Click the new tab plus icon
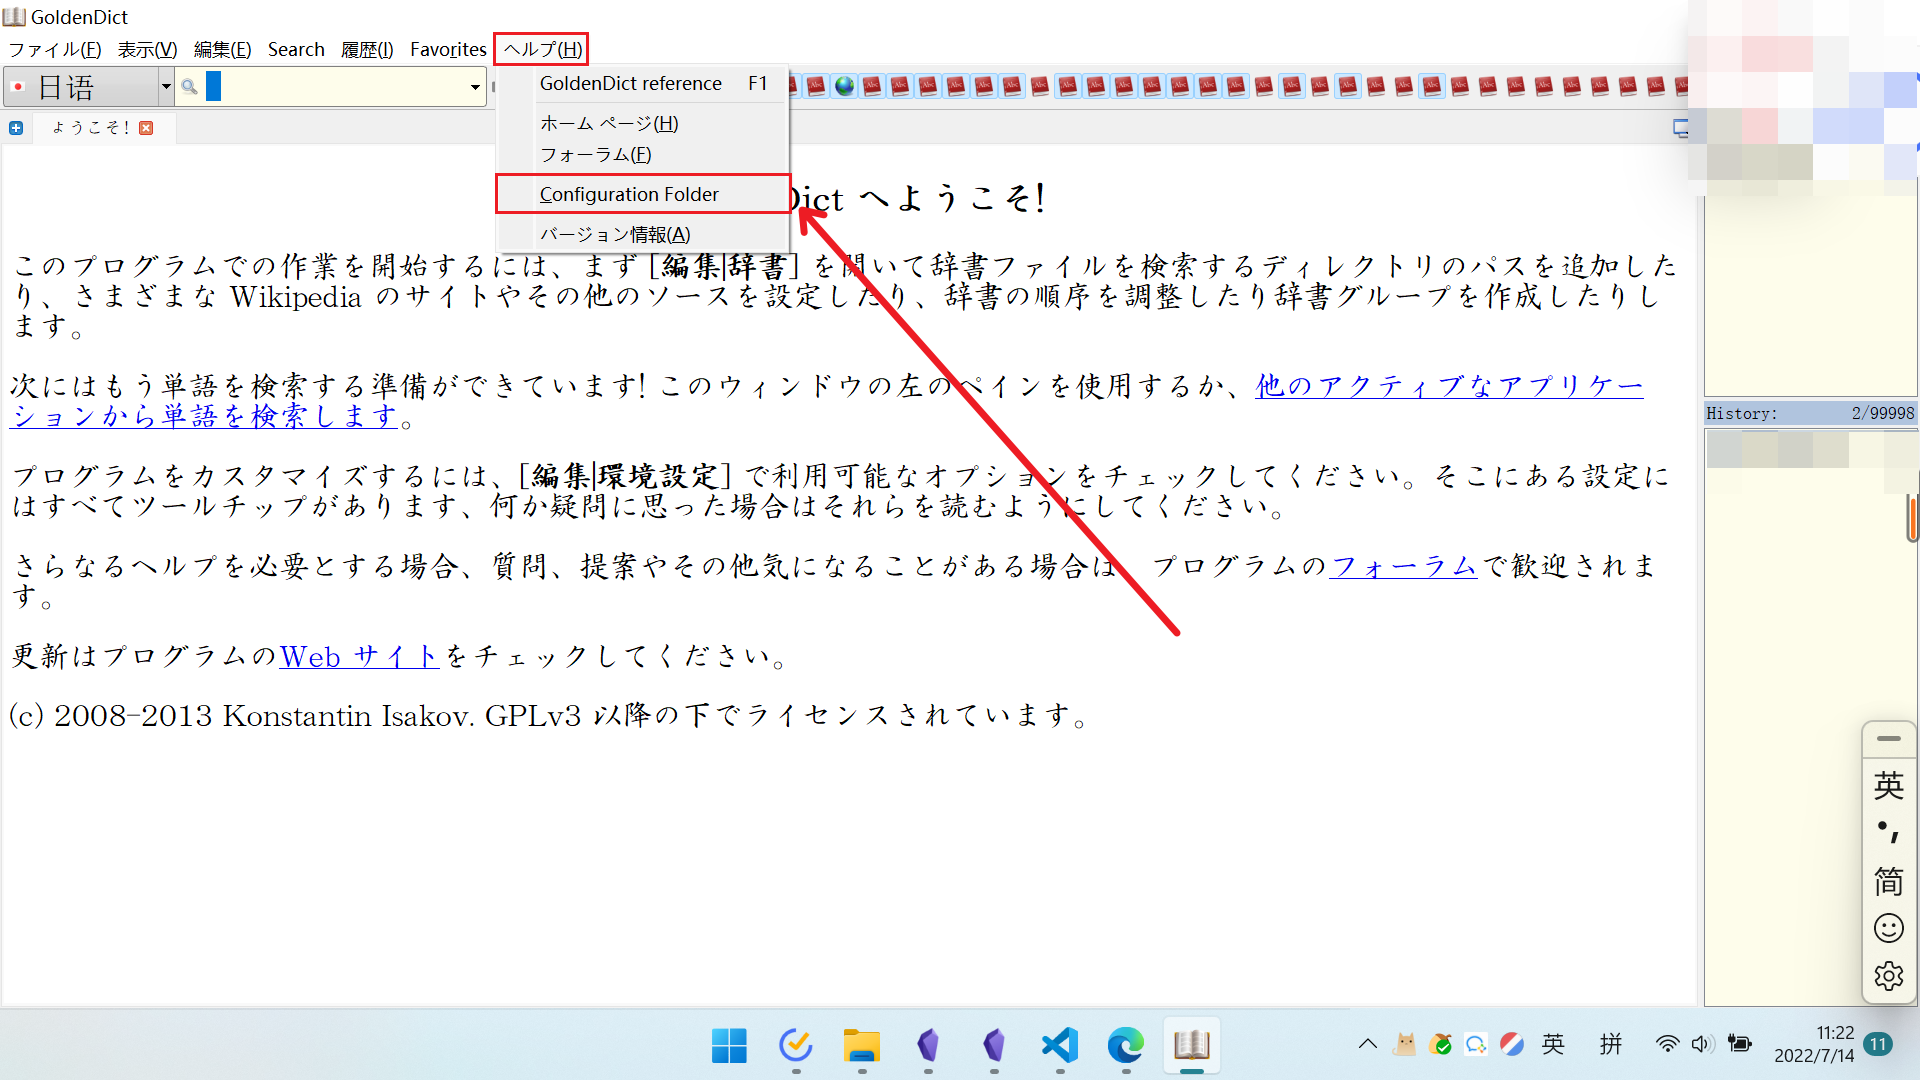1920x1080 pixels. point(16,128)
